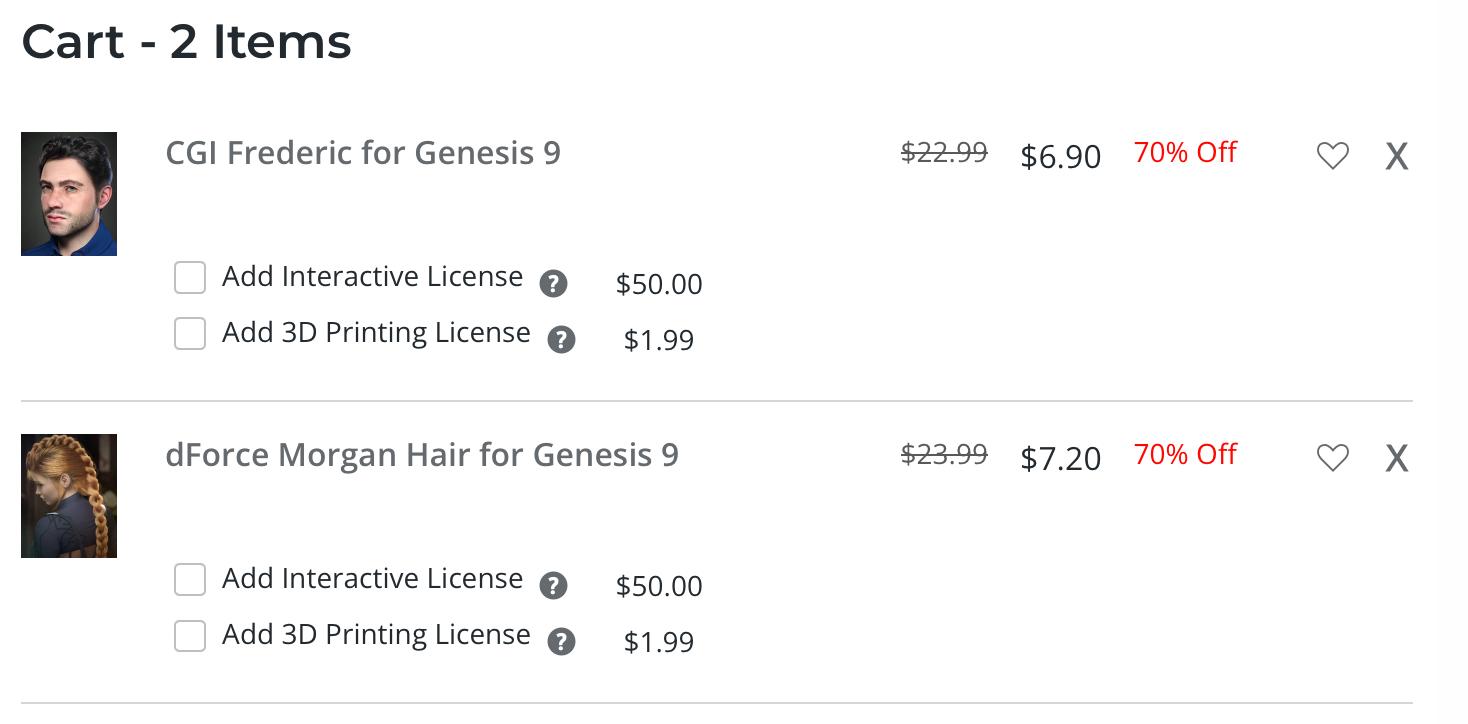Screen dimensions: 1468x724
Task: Click 'Add 3D Printing License' label text under Morgan Hair
Action: (x=376, y=635)
